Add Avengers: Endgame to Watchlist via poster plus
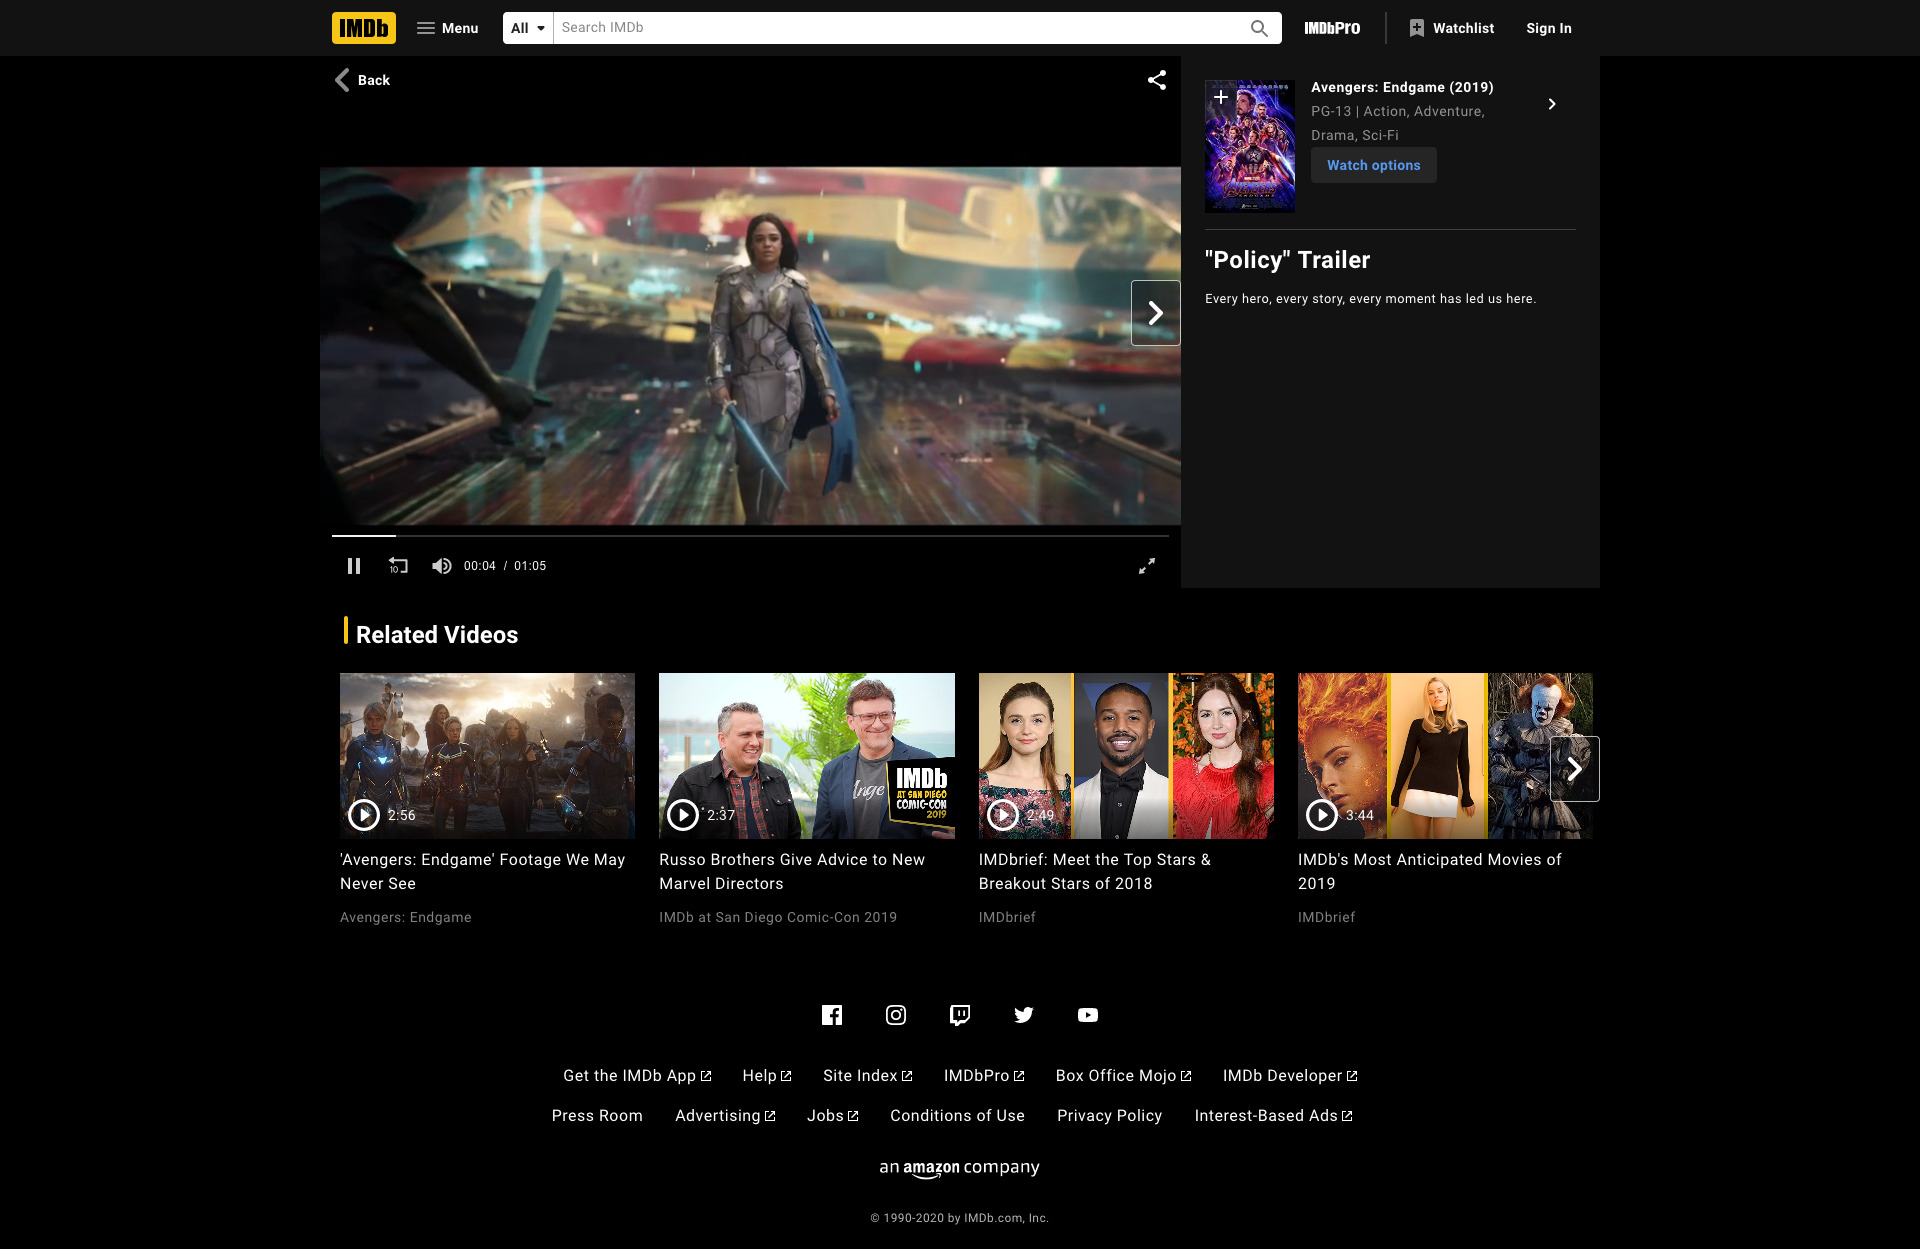1920x1249 pixels. click(1221, 97)
